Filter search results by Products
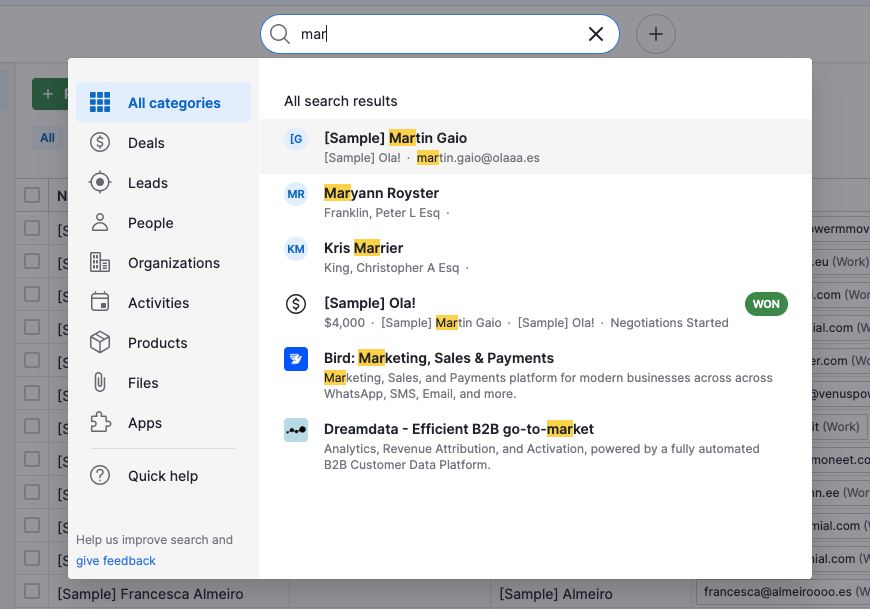This screenshot has height=609, width=870. coord(163,342)
